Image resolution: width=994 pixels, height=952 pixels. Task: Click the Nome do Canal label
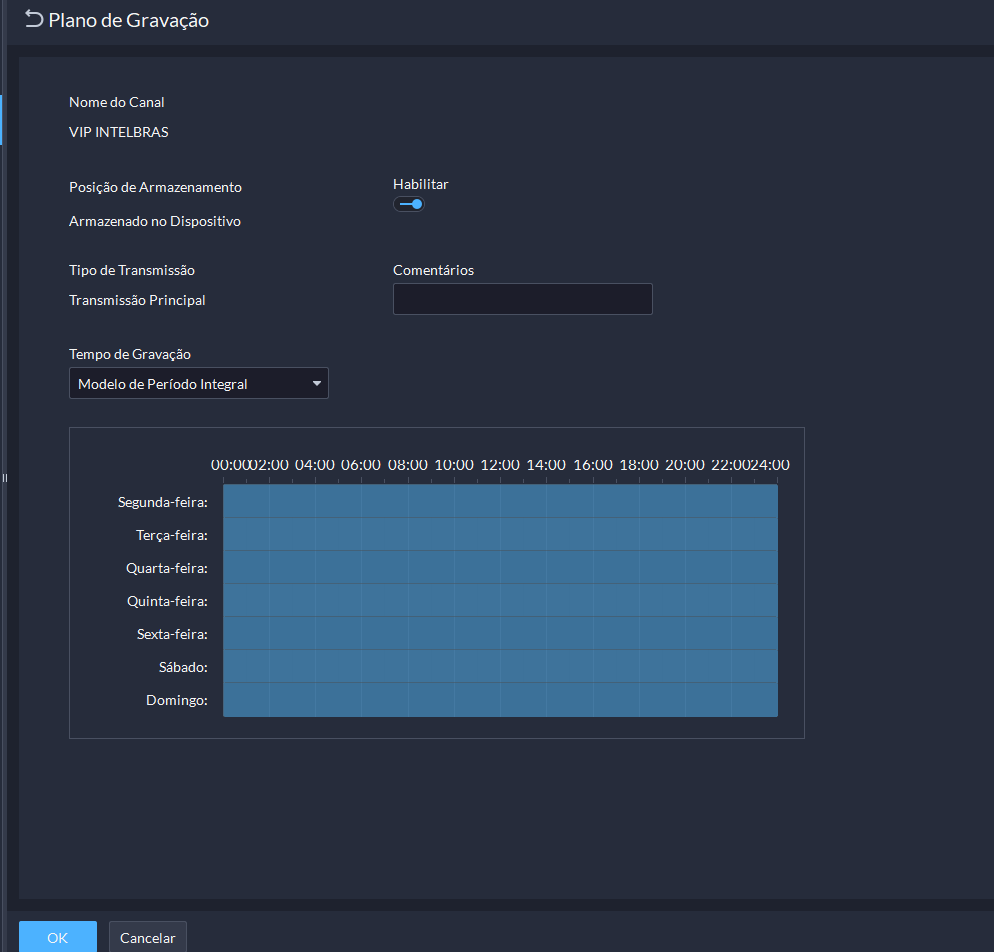coord(117,102)
